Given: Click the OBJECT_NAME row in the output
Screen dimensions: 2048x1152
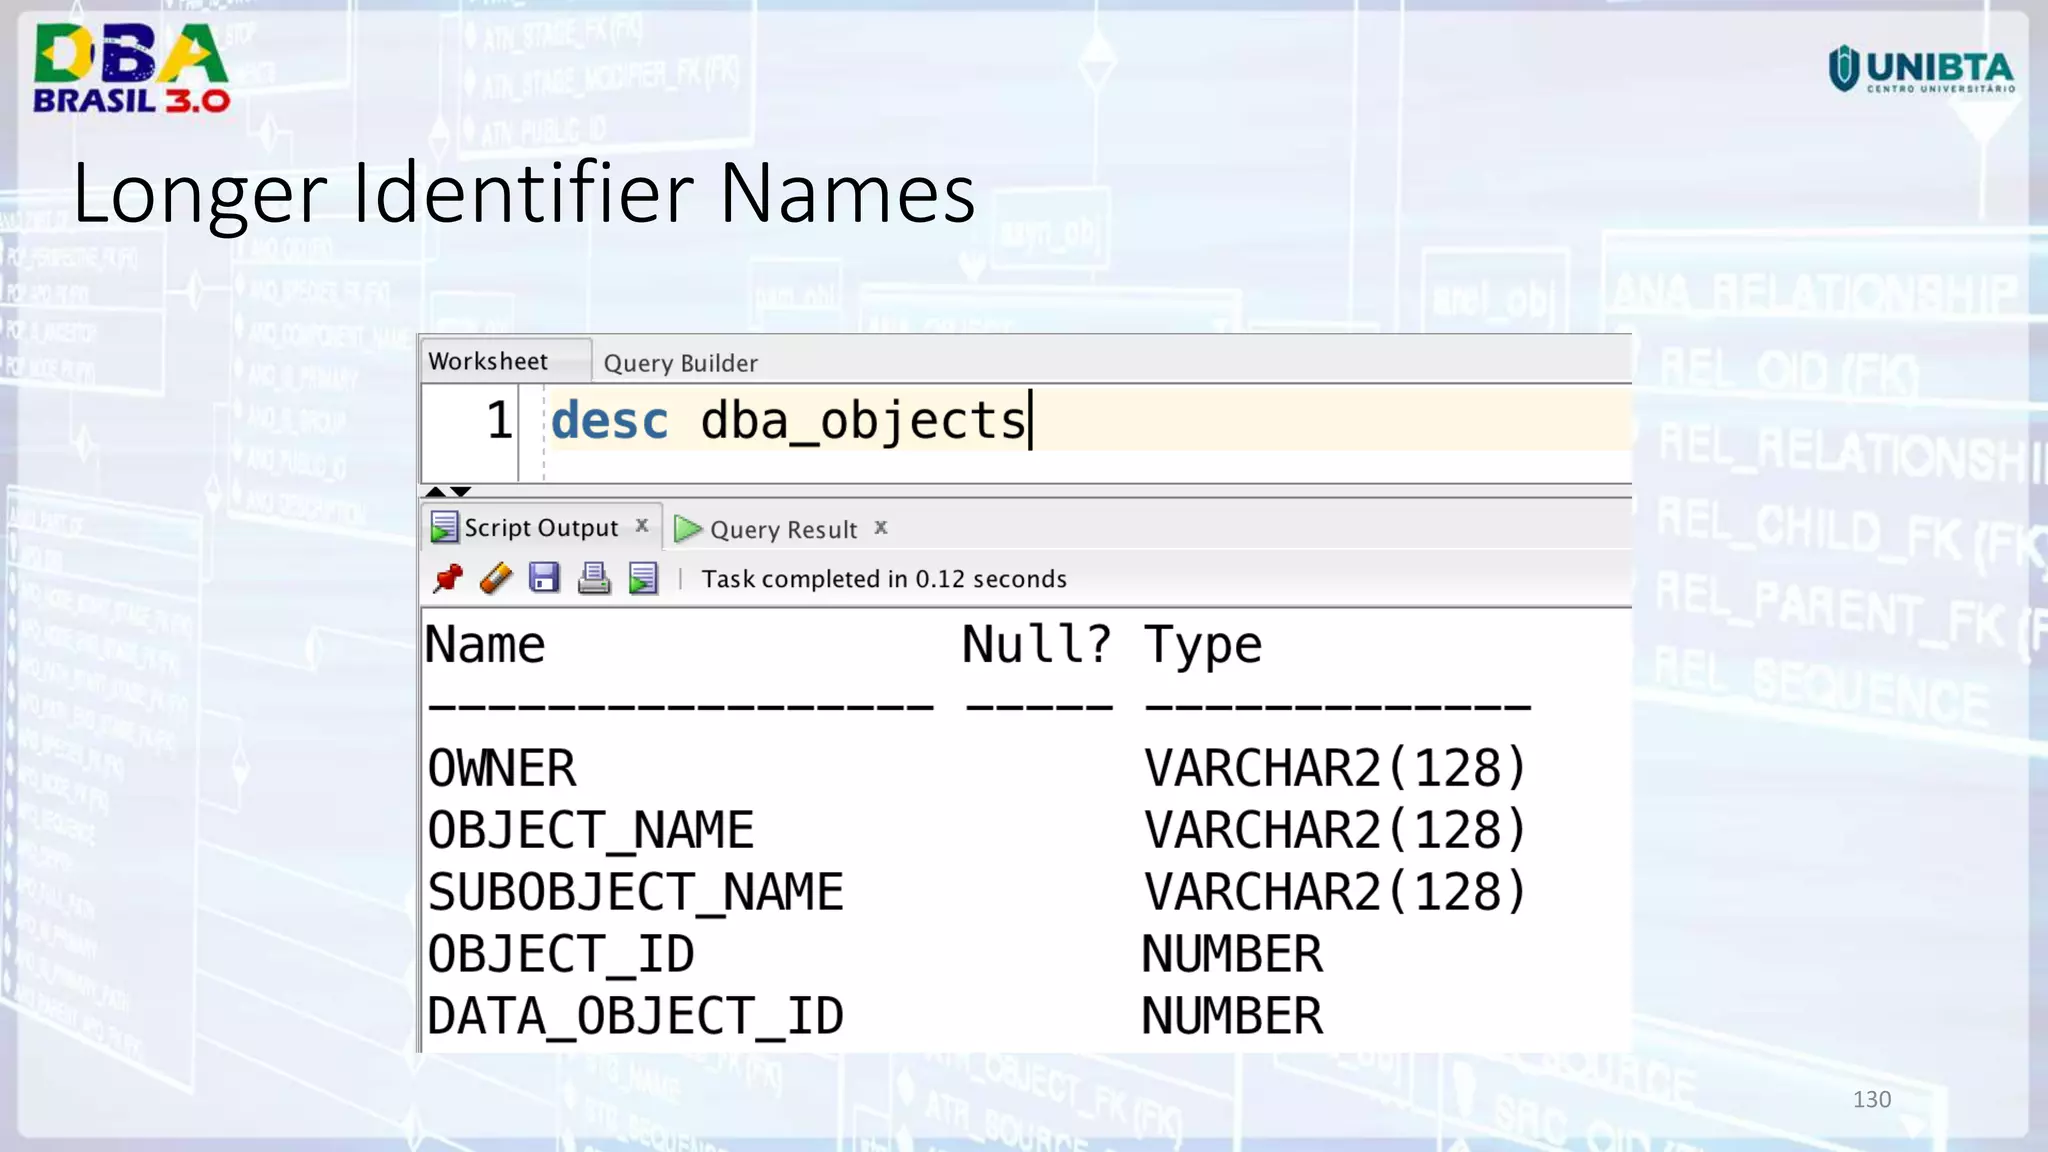Looking at the screenshot, I should (590, 830).
